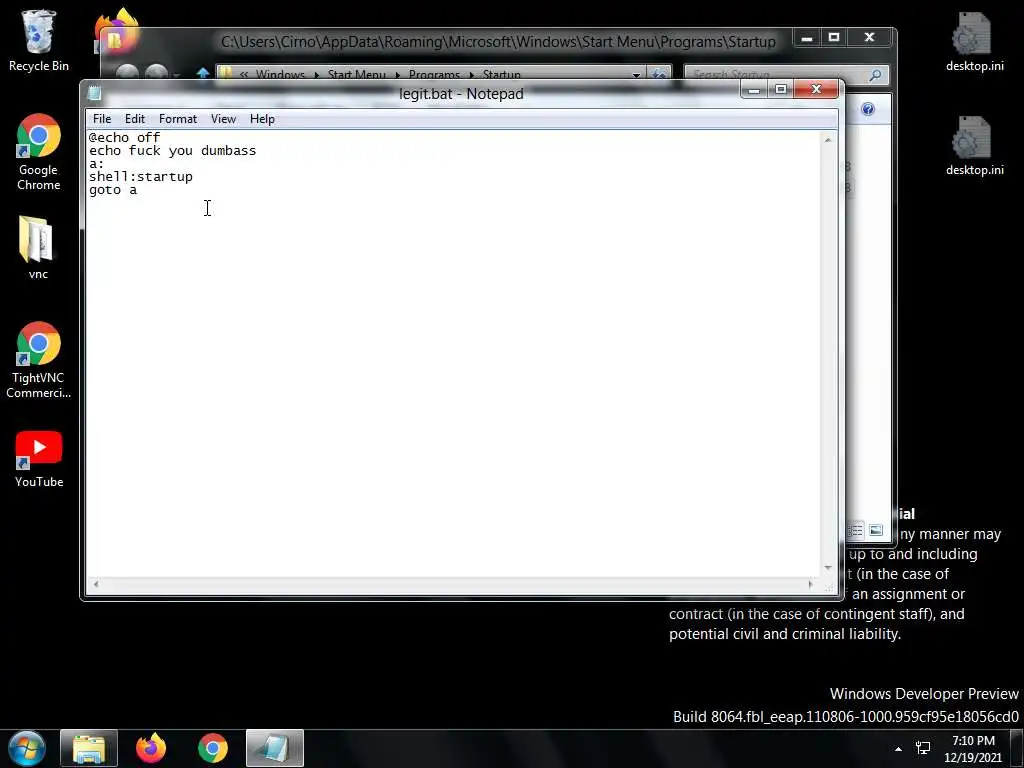Open Chrome from the taskbar

[x=213, y=748]
